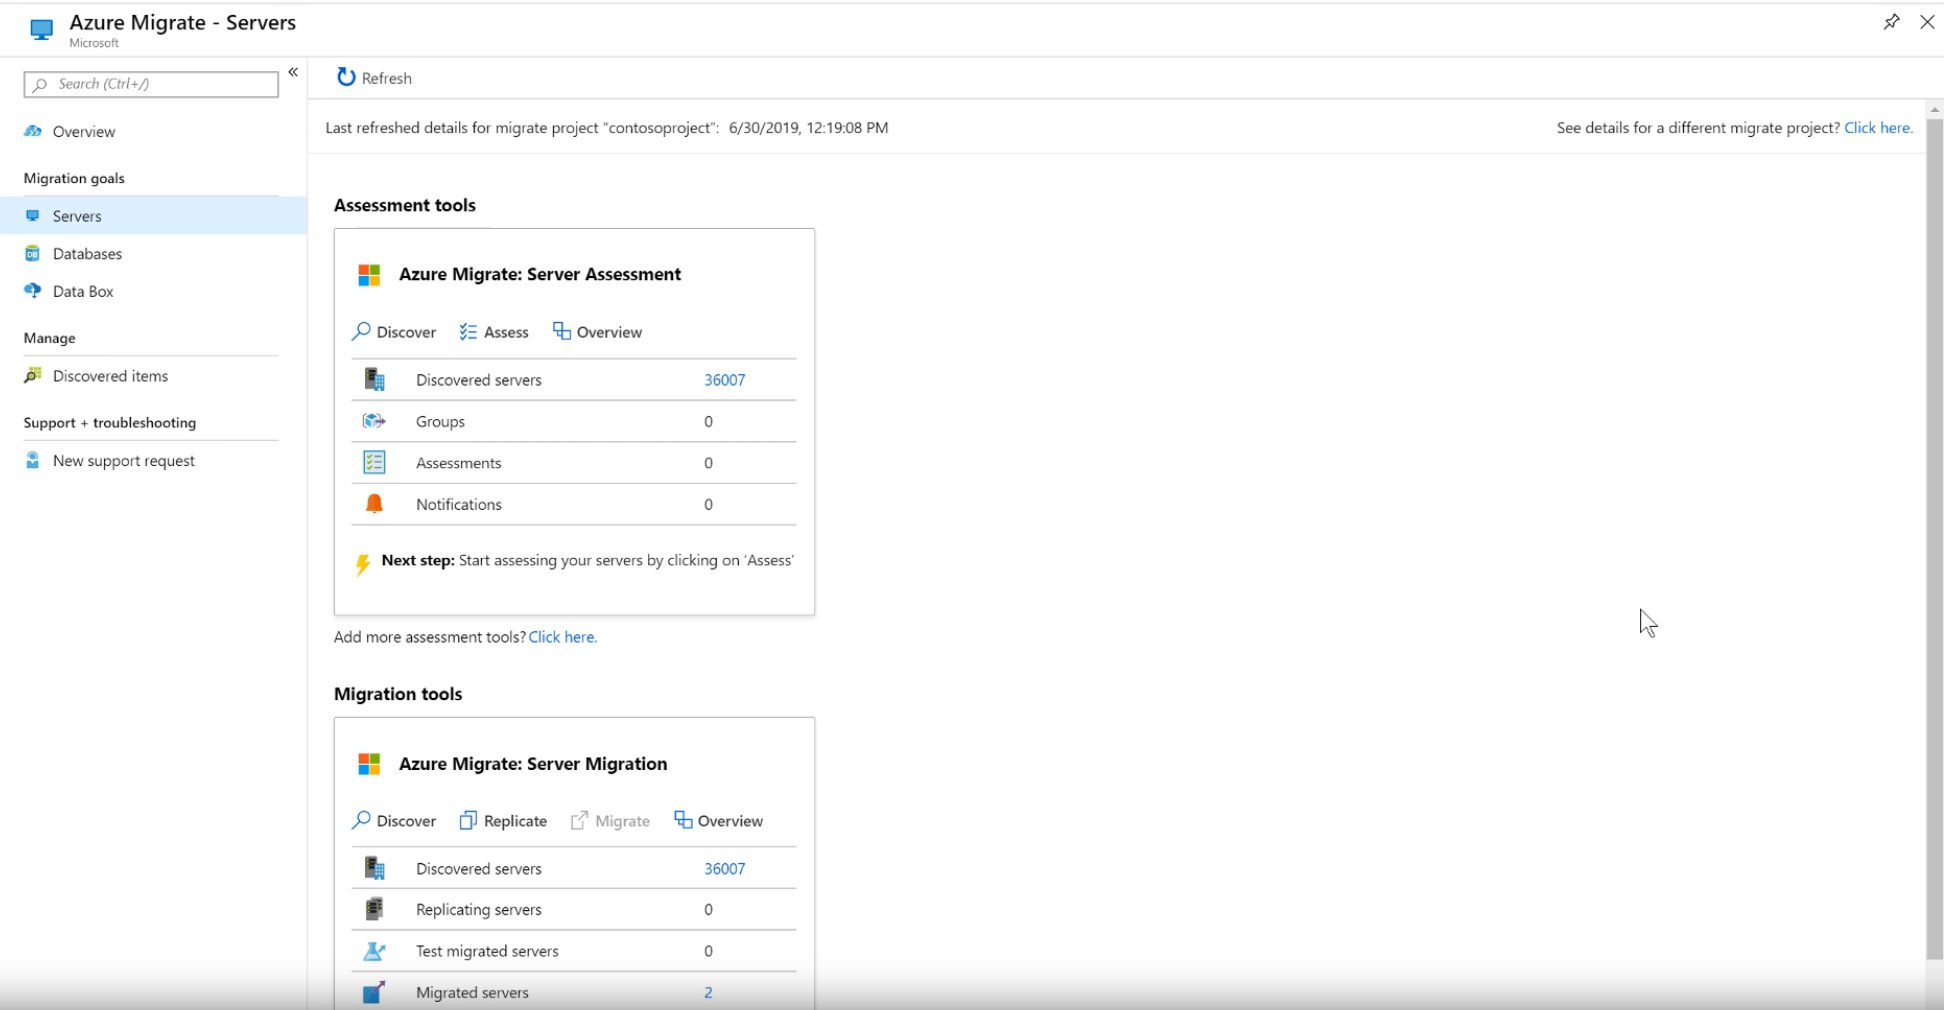The height and width of the screenshot is (1010, 1944).
Task: Click Replicate in Server Migration
Action: pyautogui.click(x=503, y=821)
